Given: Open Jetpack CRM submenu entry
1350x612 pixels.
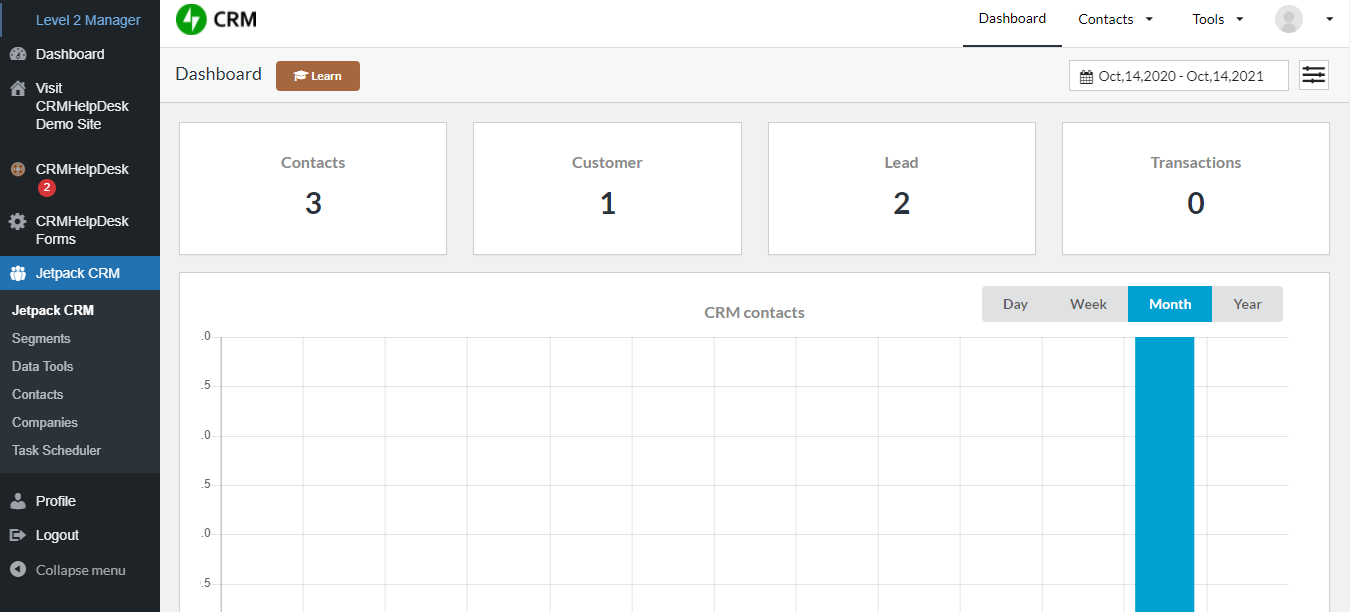Looking at the screenshot, I should pos(53,310).
